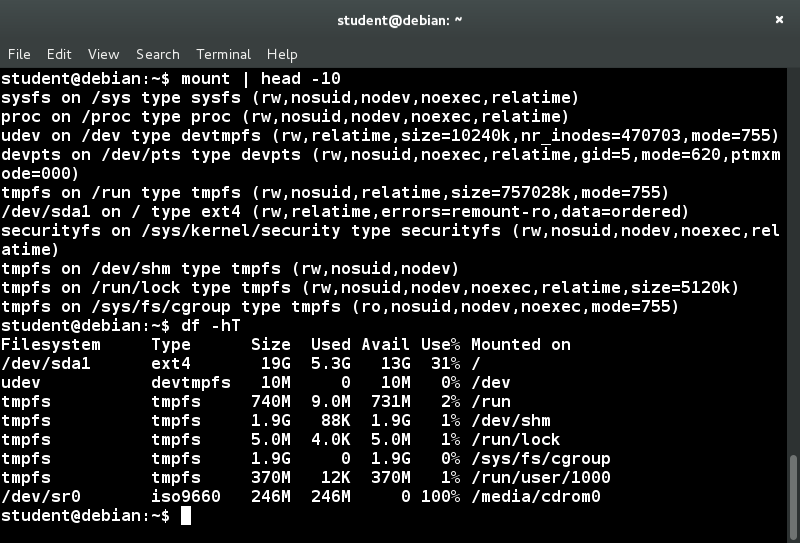Click the '4.0K' used value
The image size is (800, 543).
click(x=331, y=439)
